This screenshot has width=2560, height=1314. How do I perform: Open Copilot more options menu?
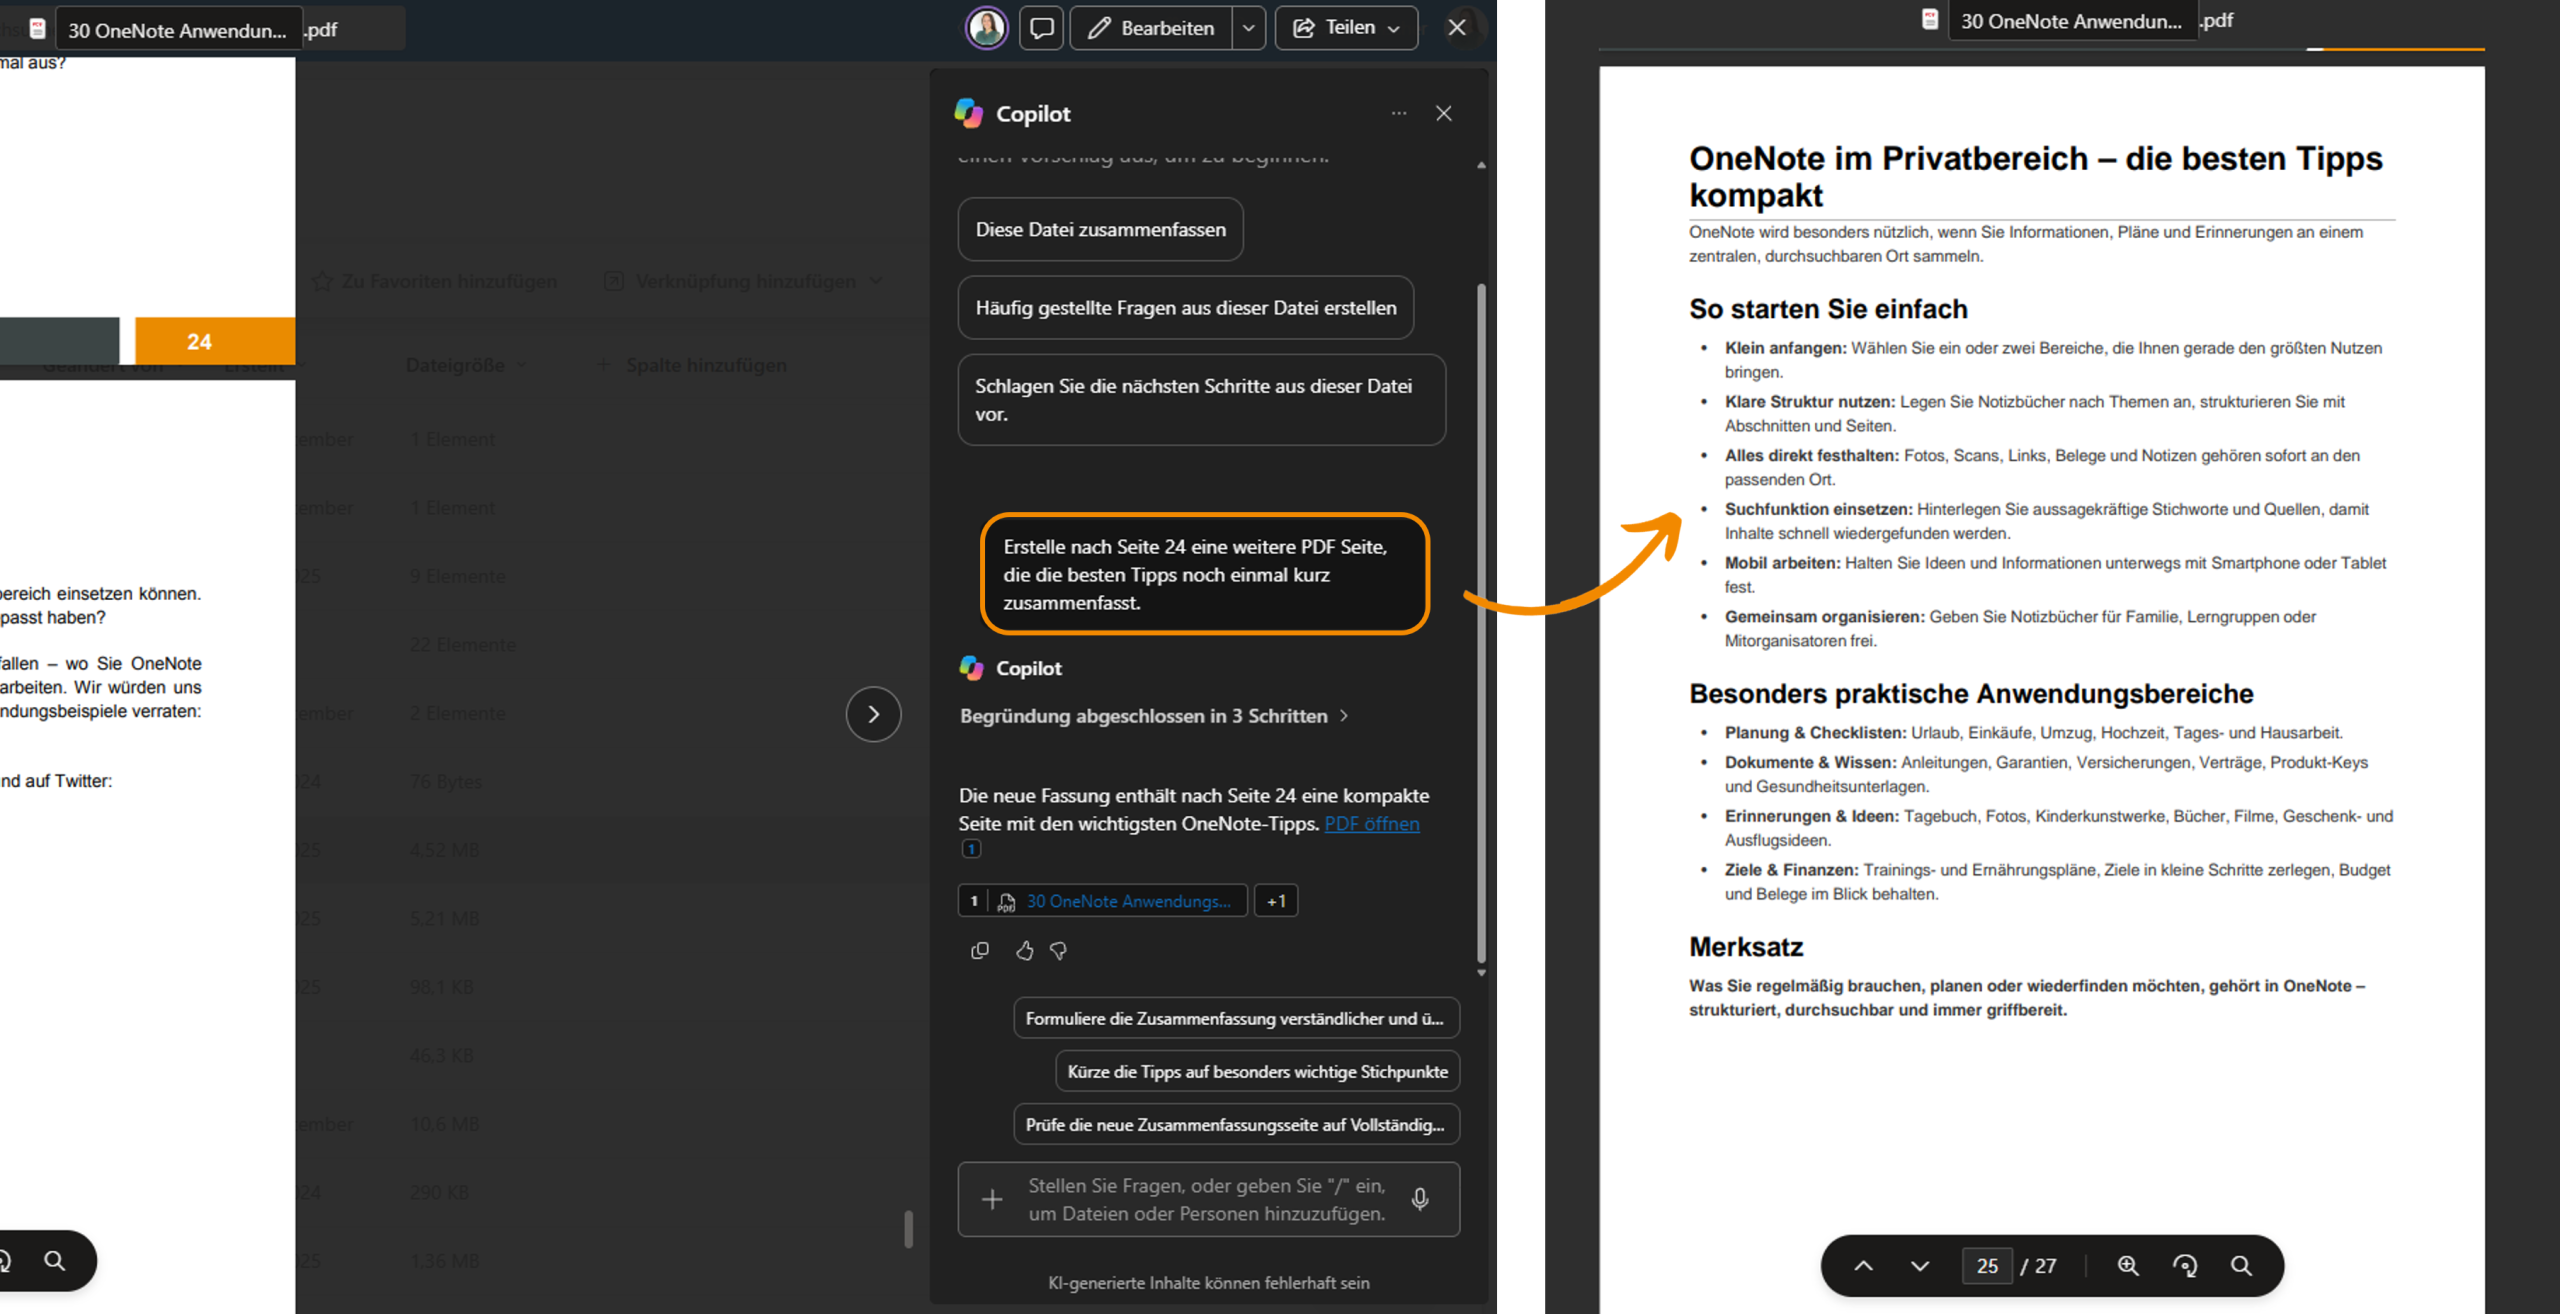pos(1399,114)
